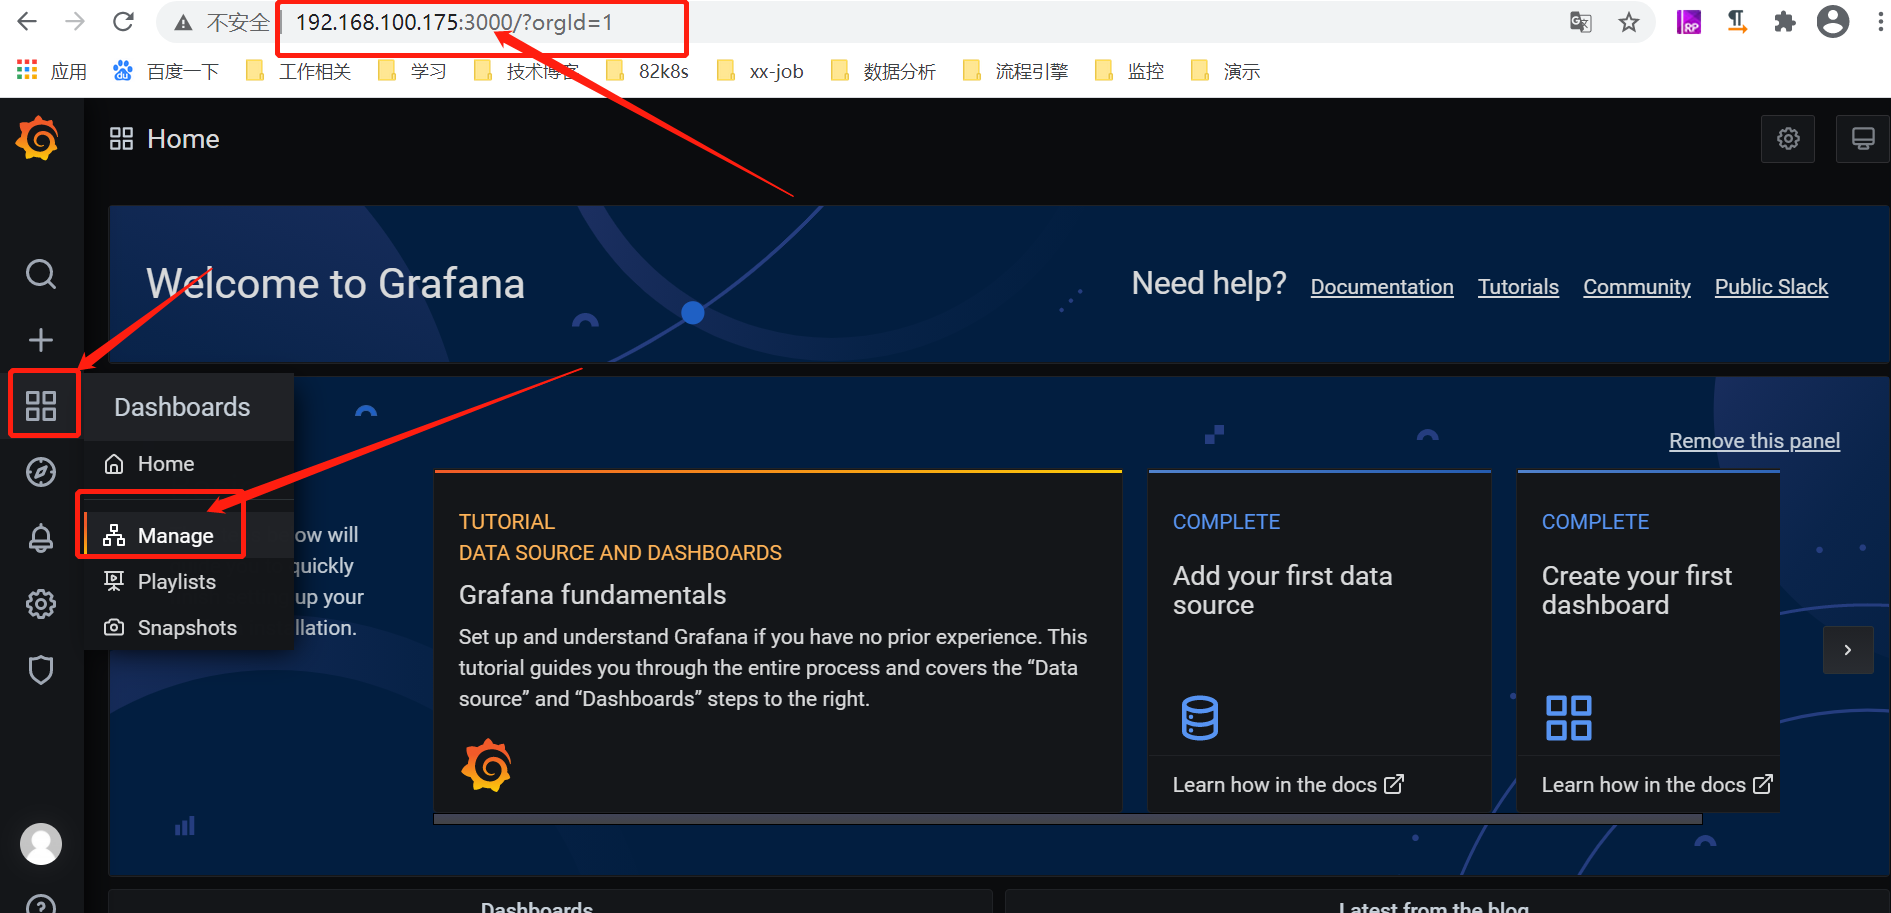
Task: Open the Search icon in sidebar
Action: pos(41,274)
